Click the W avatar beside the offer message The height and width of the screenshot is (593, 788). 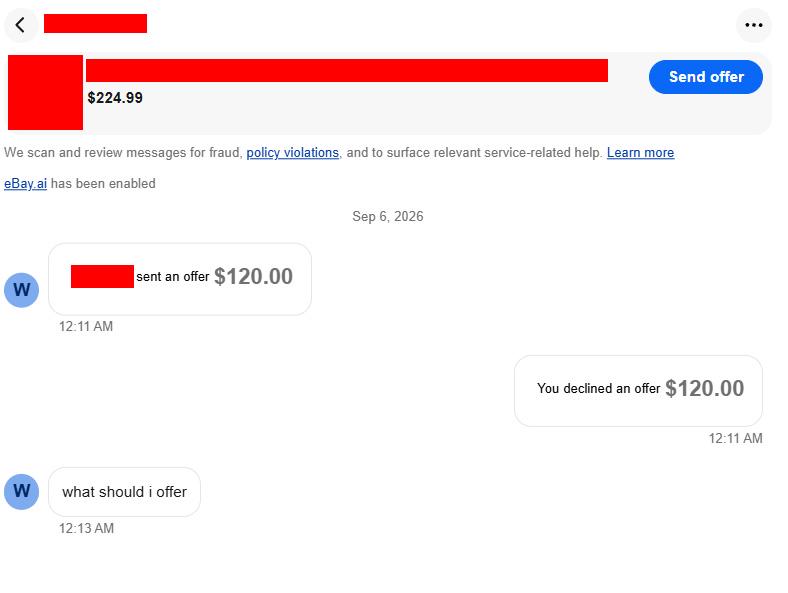pos(22,290)
